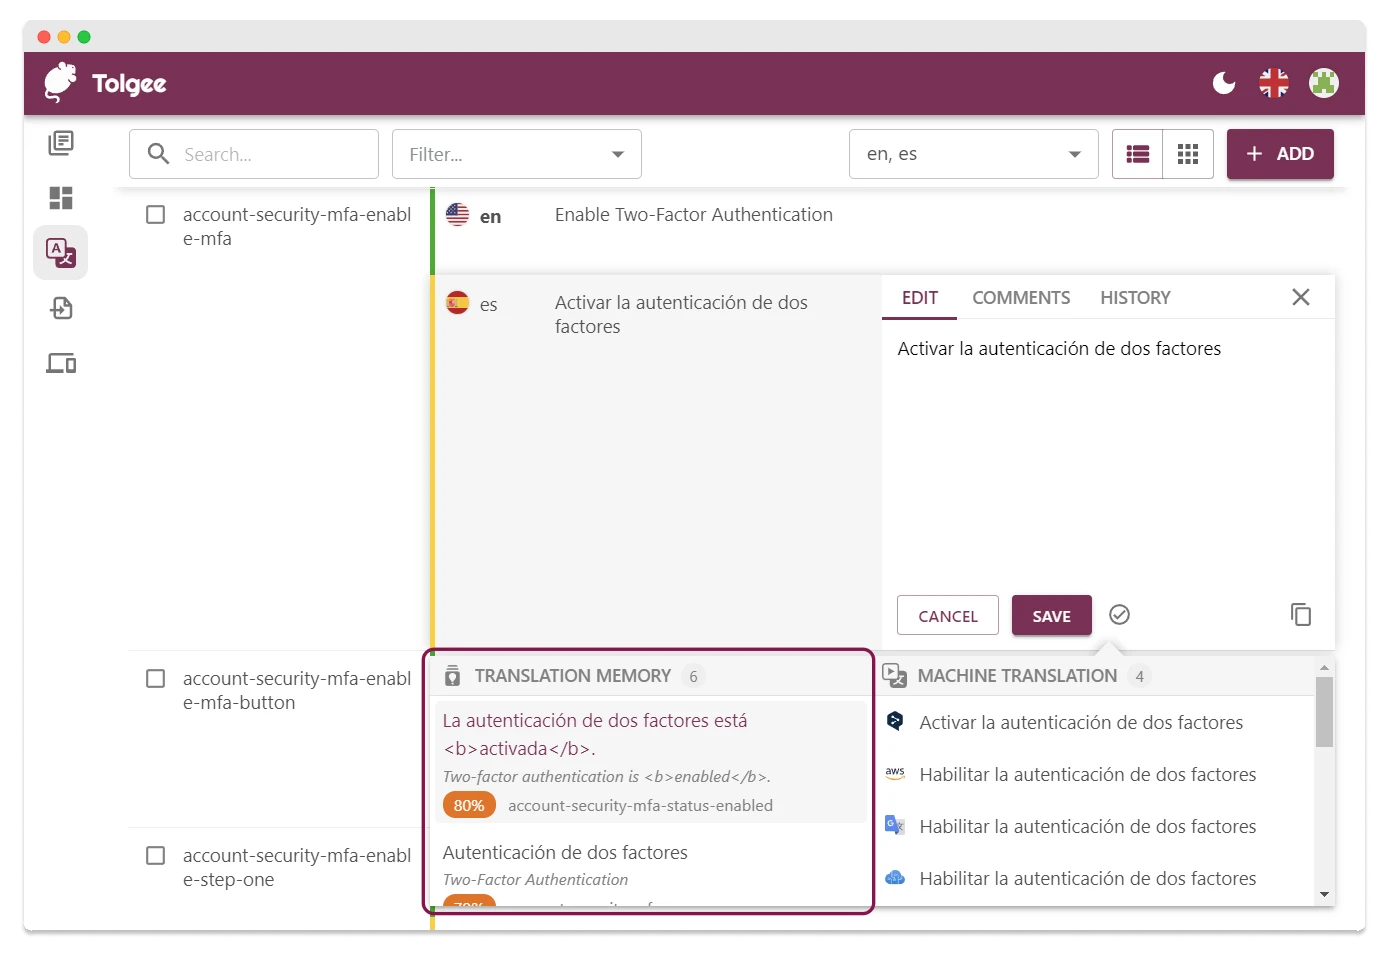Open language selector UK flag icon

pyautogui.click(x=1274, y=83)
